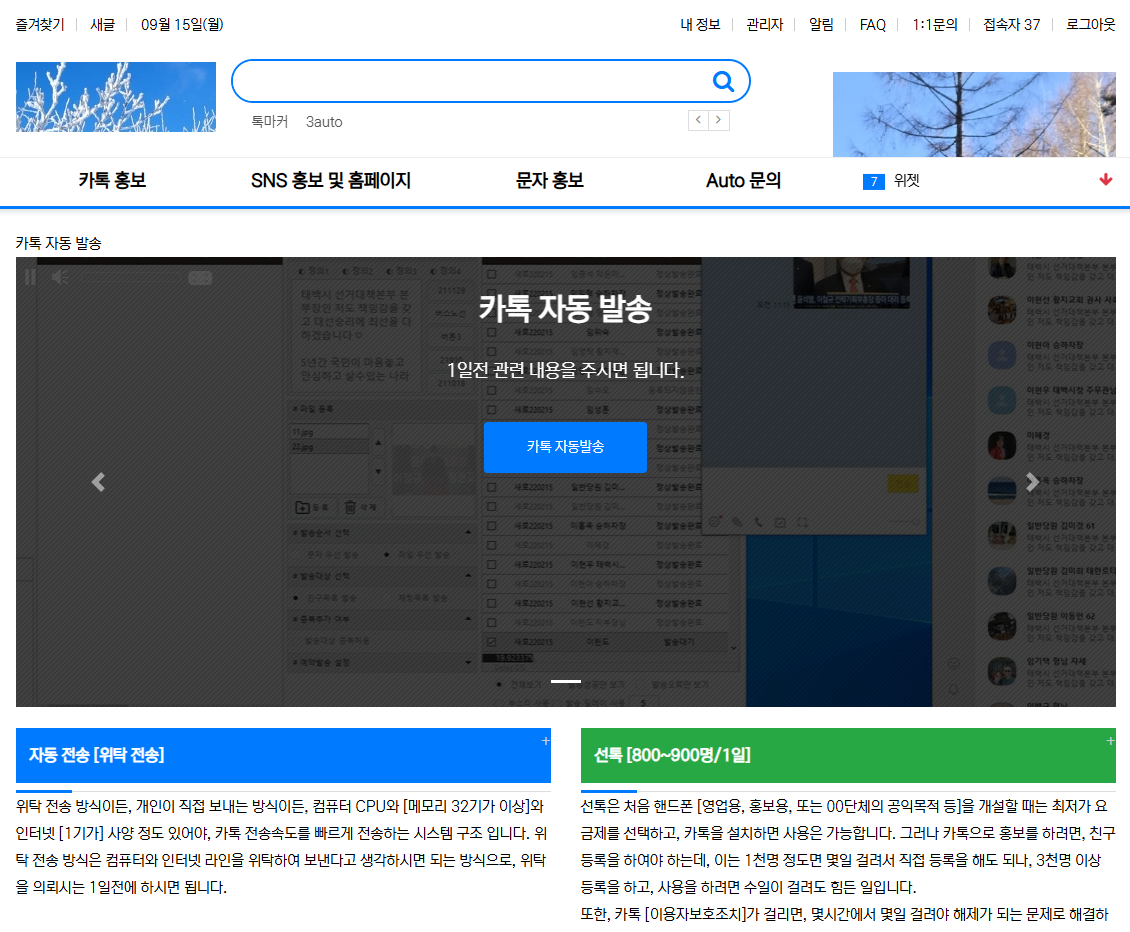
Task: Open SNS 홍보 및 홈페이지 menu
Action: coord(331,180)
